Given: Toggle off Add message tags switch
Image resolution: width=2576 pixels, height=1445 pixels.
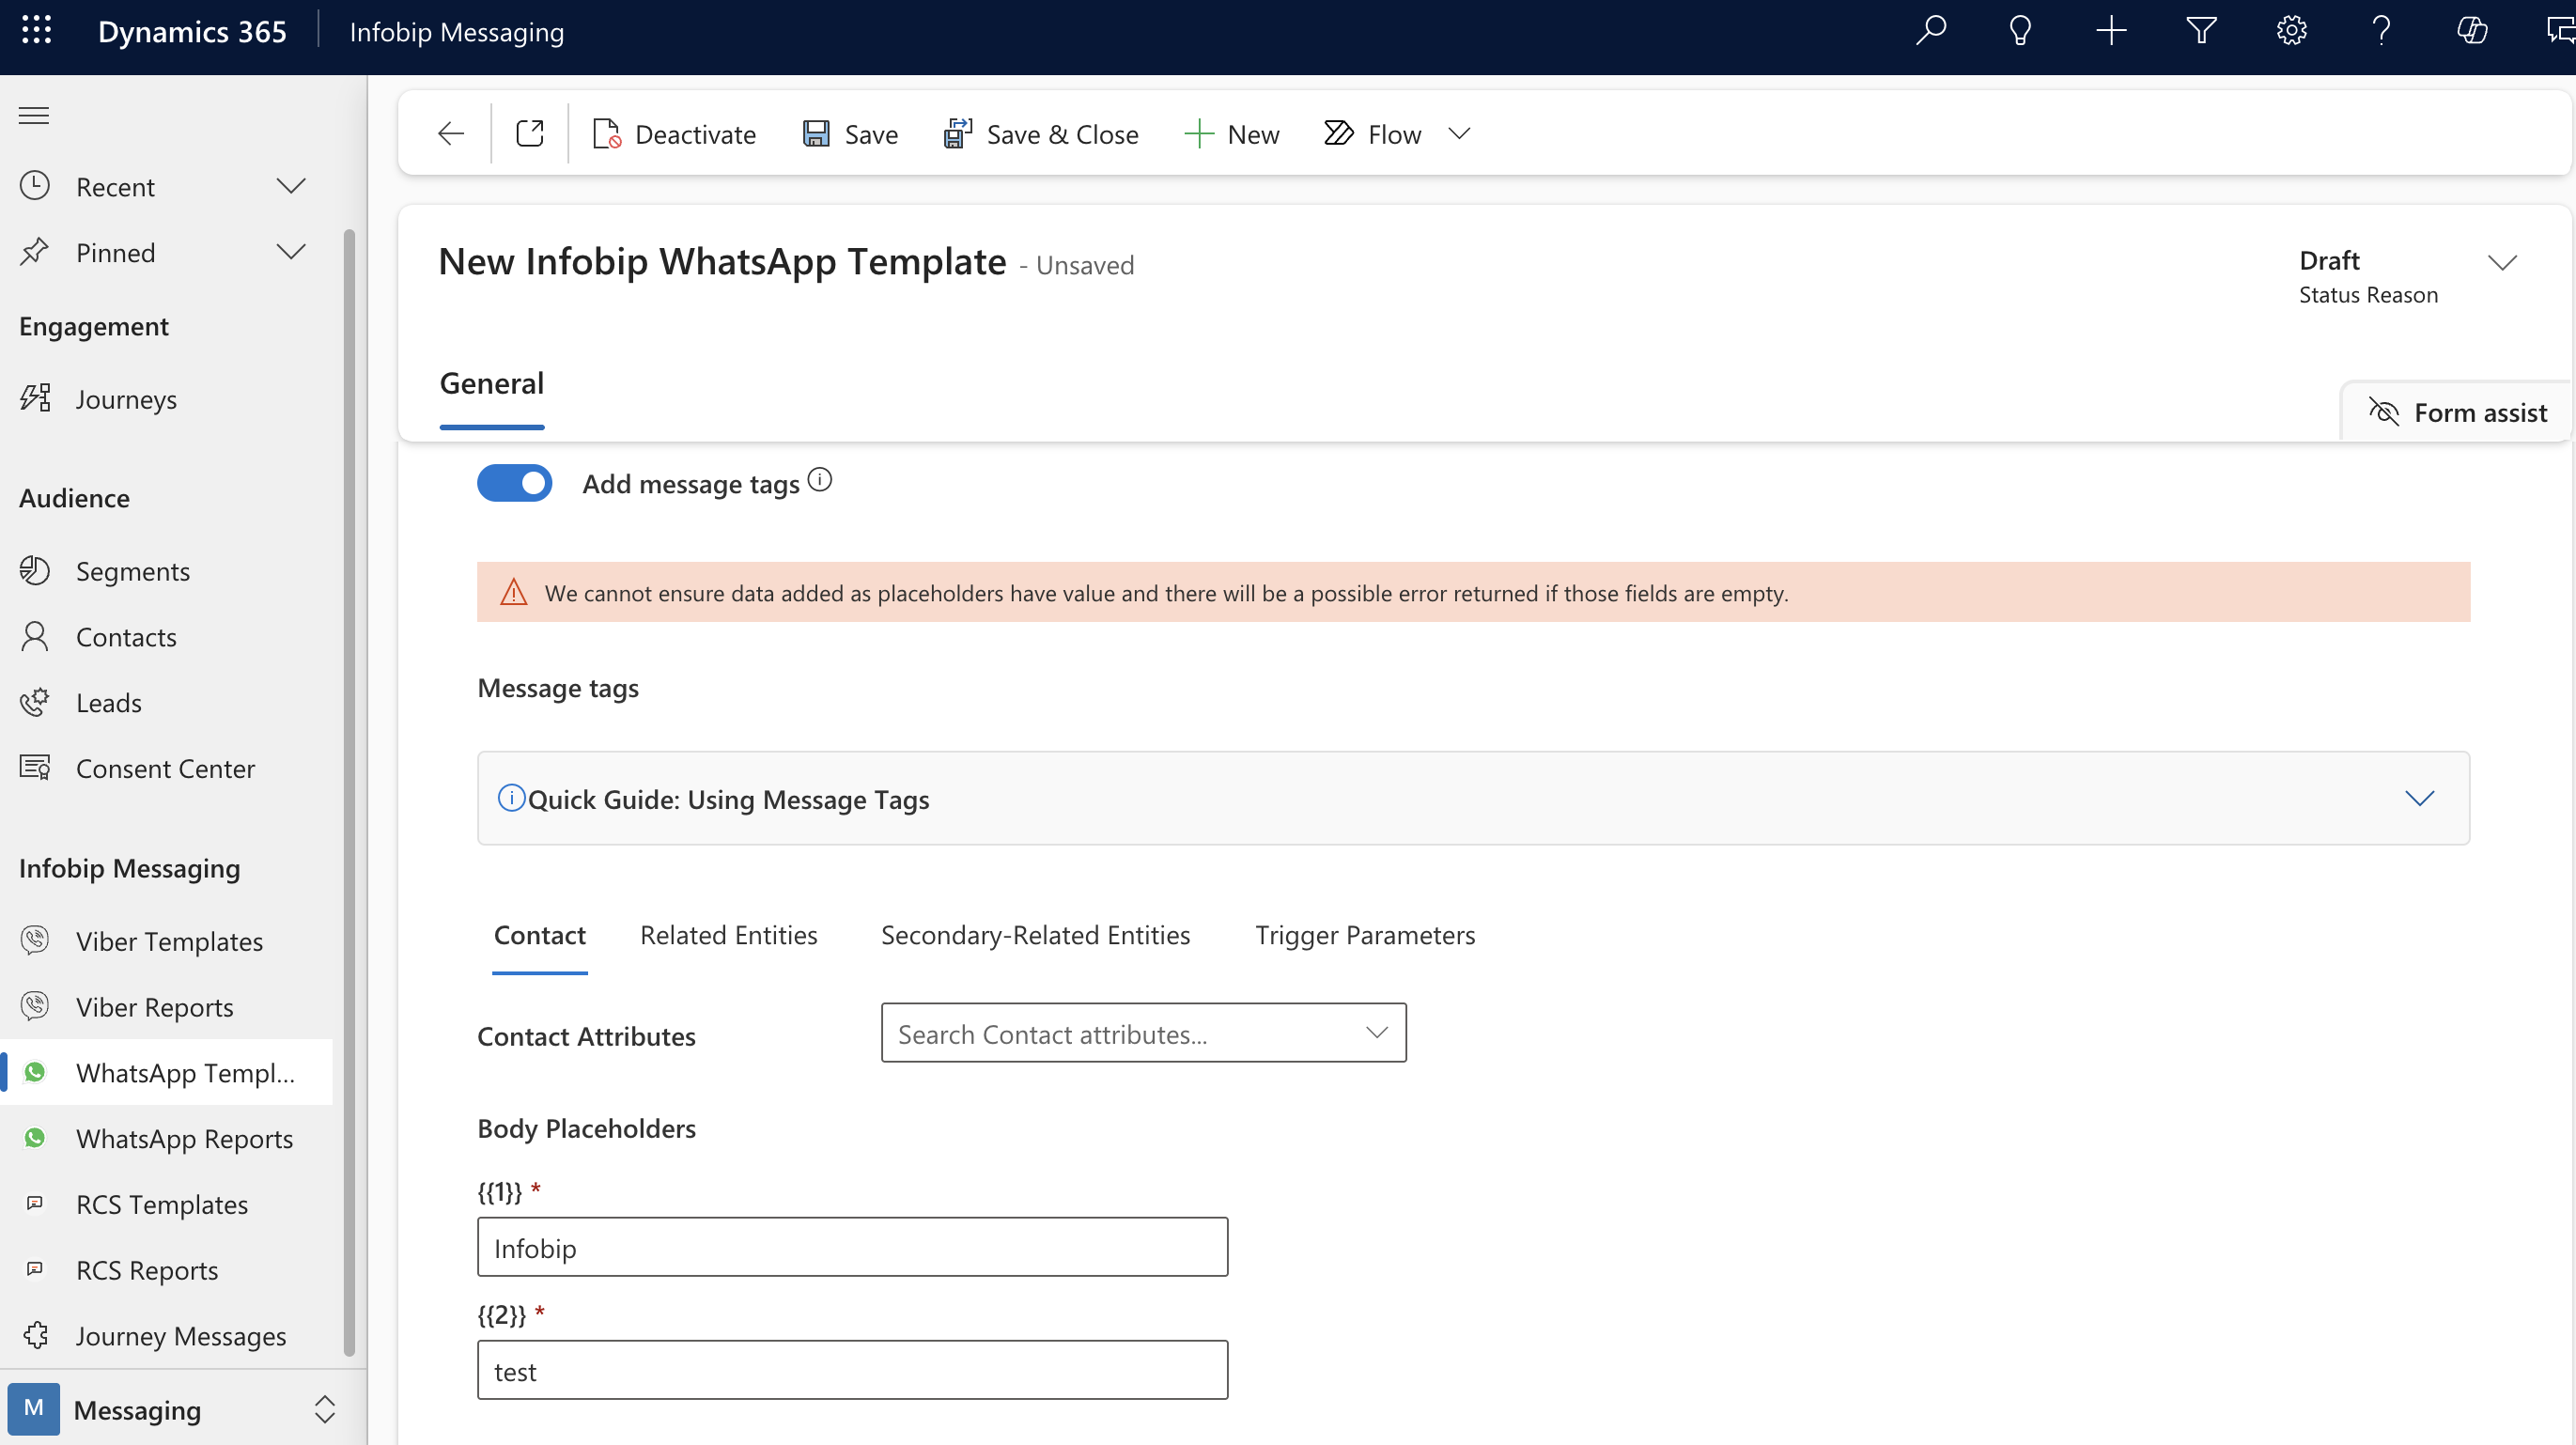Looking at the screenshot, I should coord(514,484).
